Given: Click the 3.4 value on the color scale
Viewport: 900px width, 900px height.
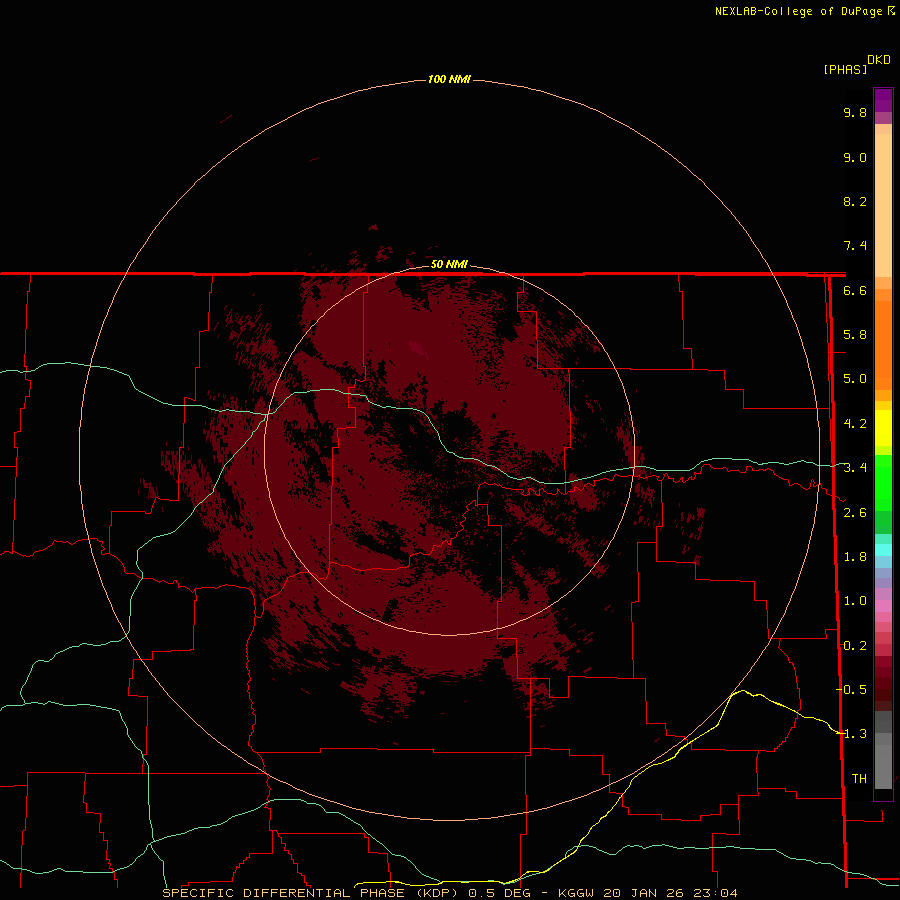Looking at the screenshot, I should (x=855, y=468).
